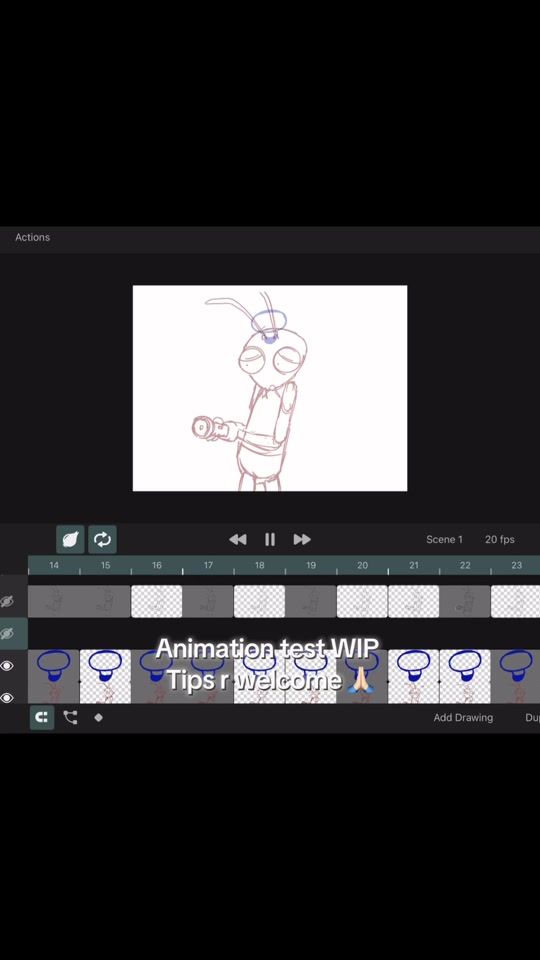Click the rewind button
This screenshot has width=540, height=960.
pyautogui.click(x=238, y=539)
